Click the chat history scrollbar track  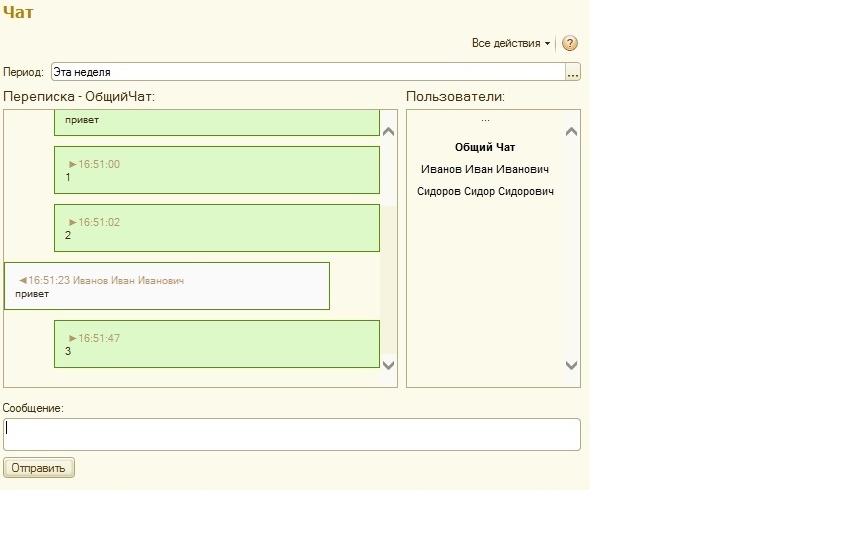click(389, 250)
